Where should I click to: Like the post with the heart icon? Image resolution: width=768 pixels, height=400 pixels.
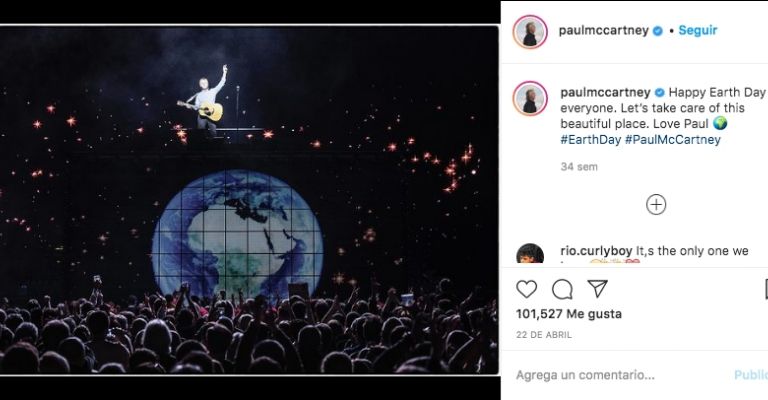[527, 289]
